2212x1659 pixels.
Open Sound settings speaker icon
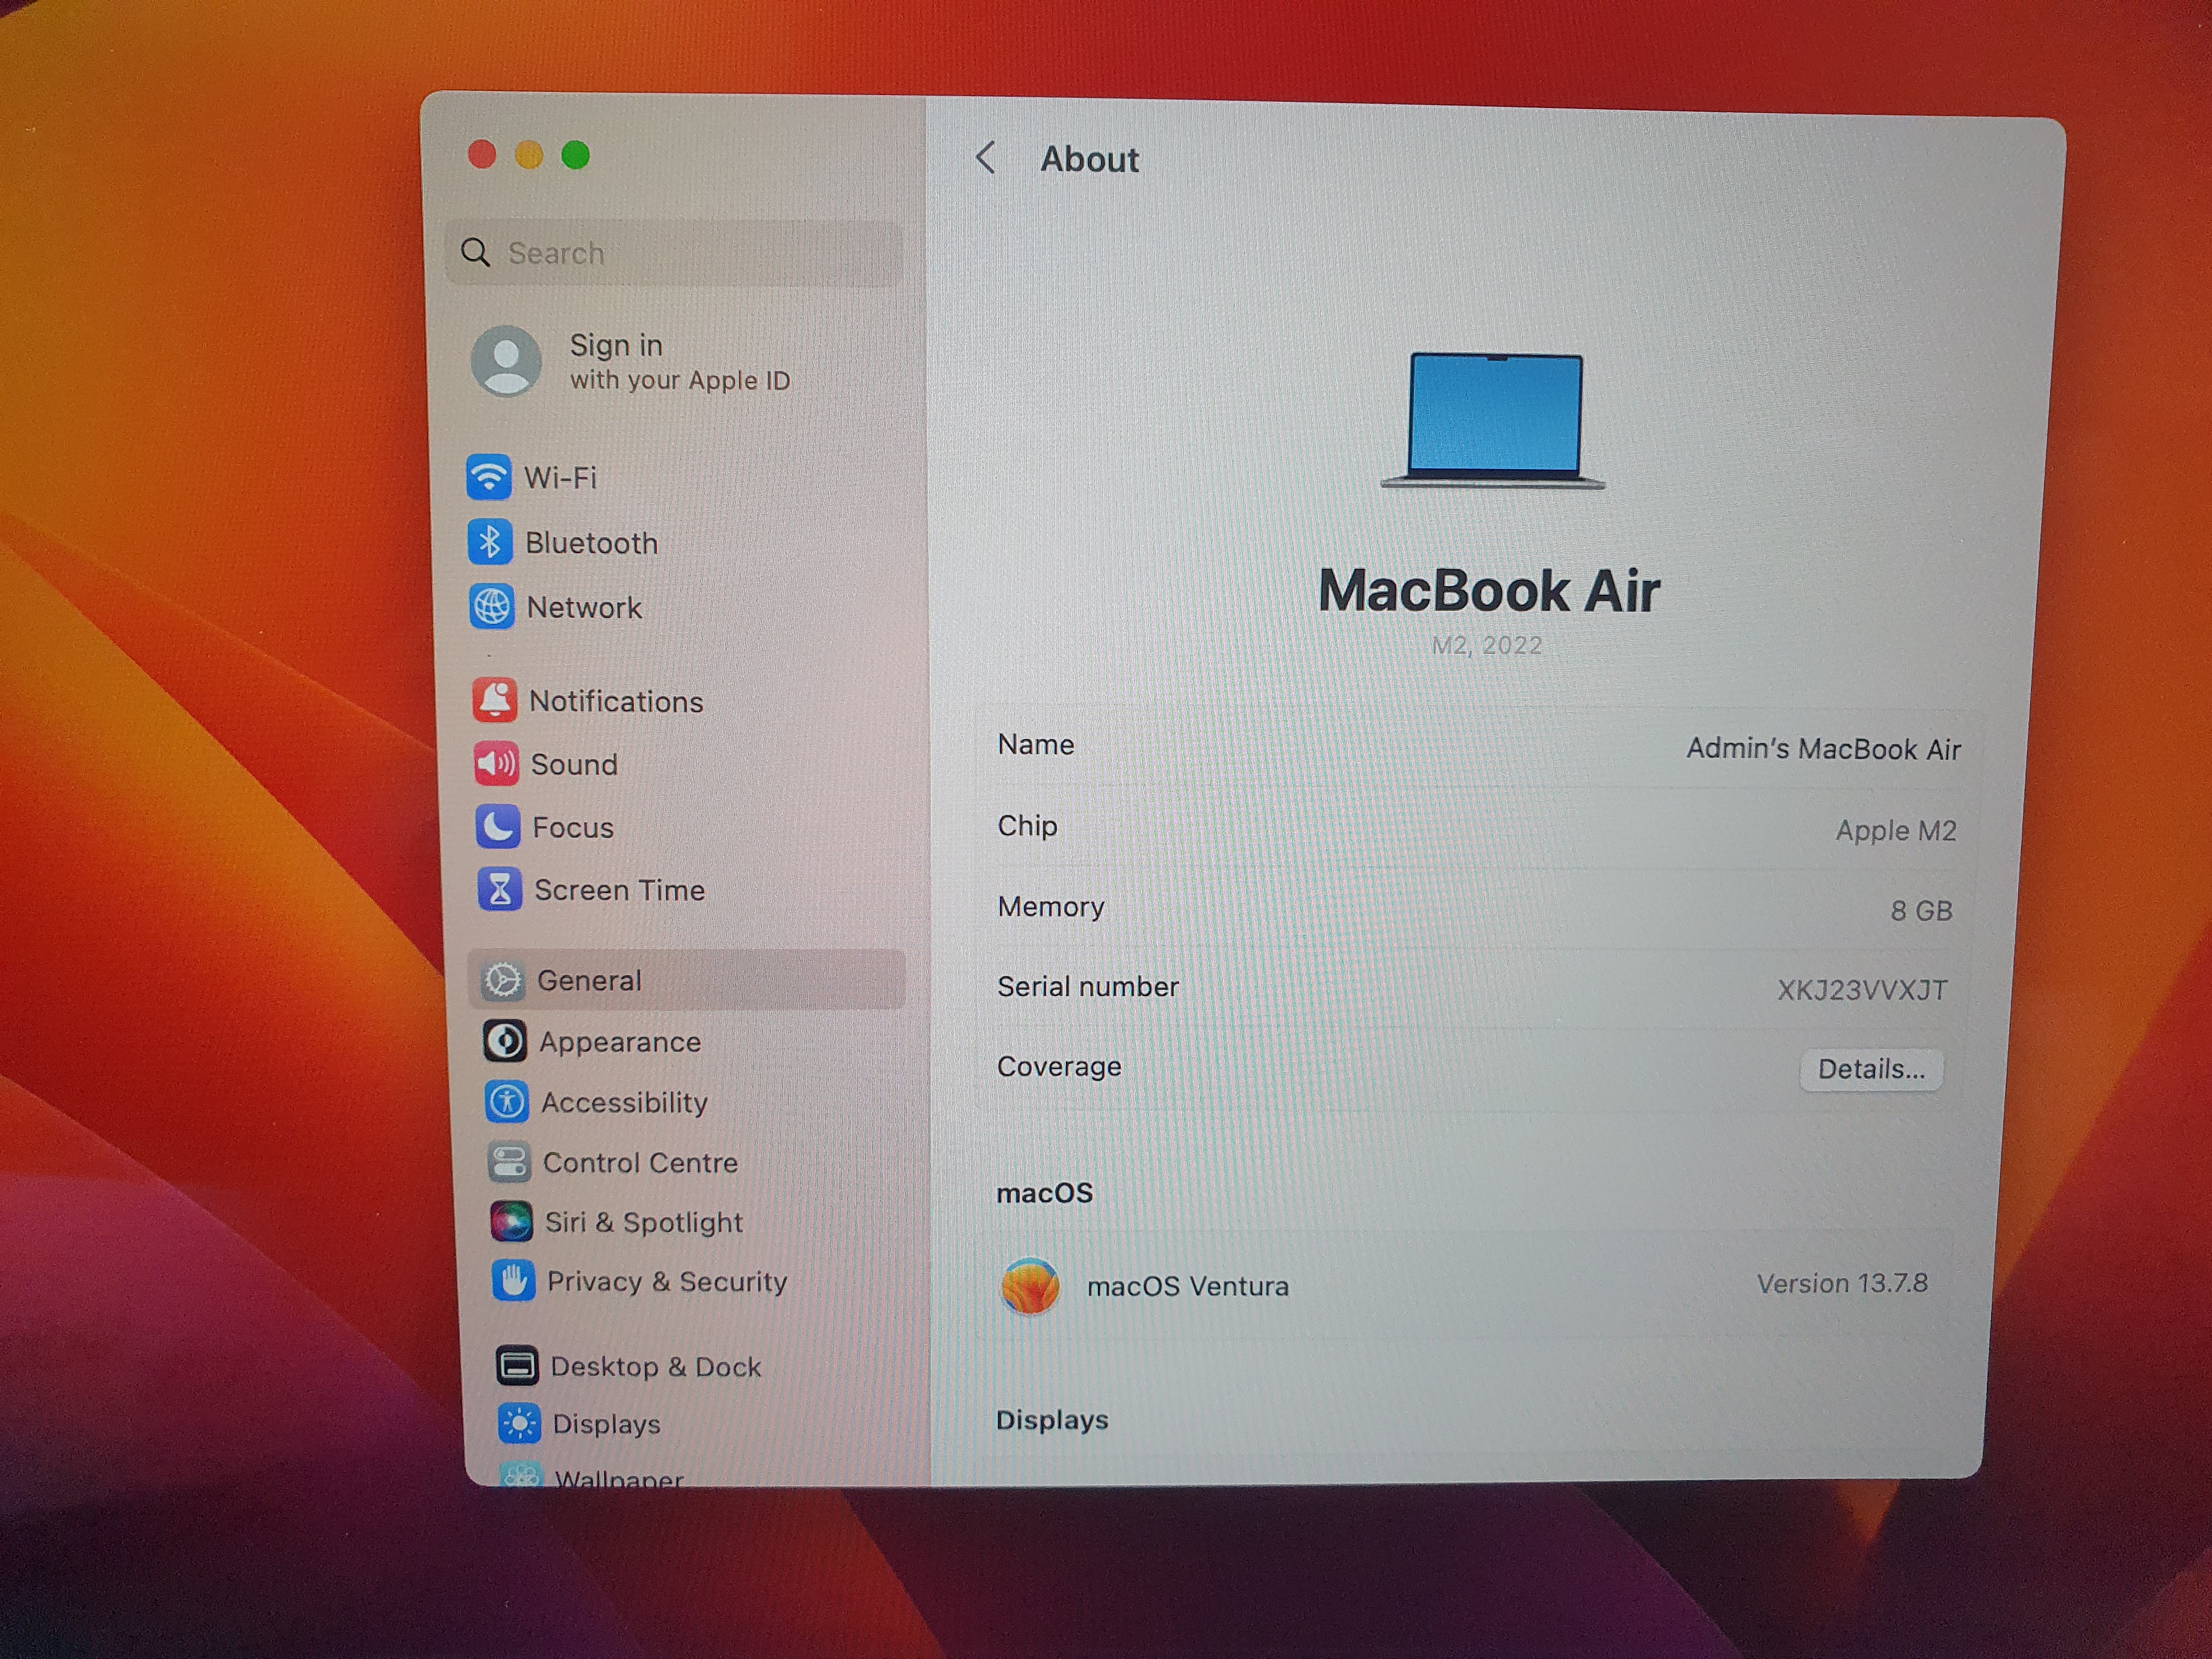pos(496,763)
